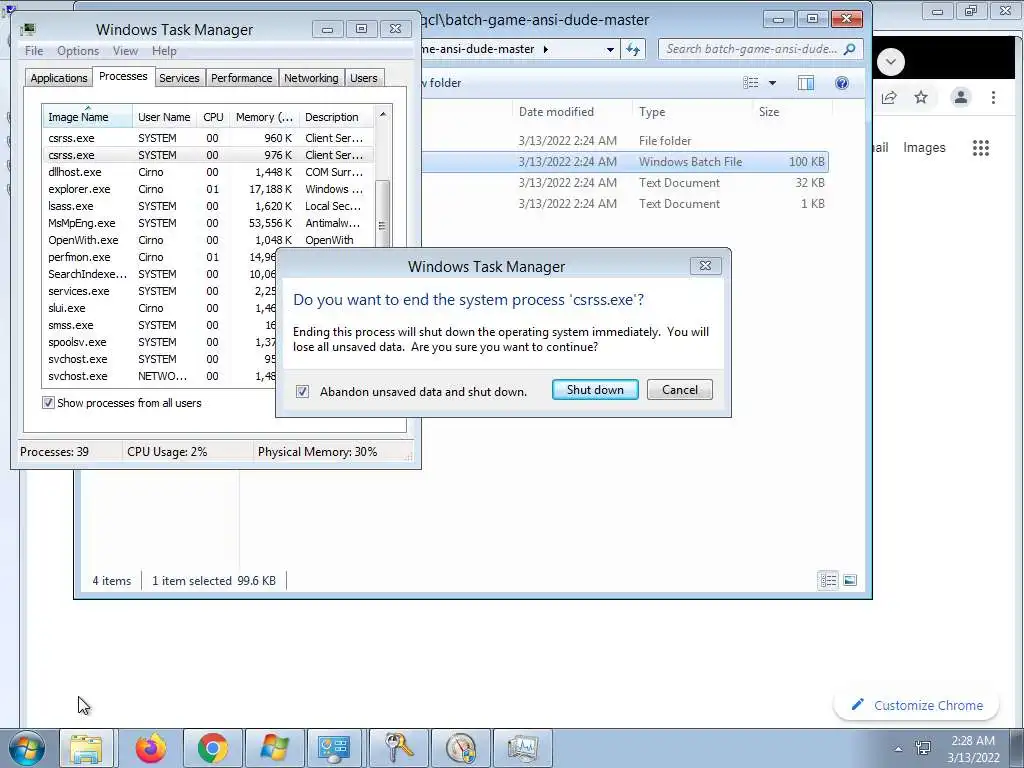
Task: Select the MsMpEng.exe process row
Action: [208, 223]
